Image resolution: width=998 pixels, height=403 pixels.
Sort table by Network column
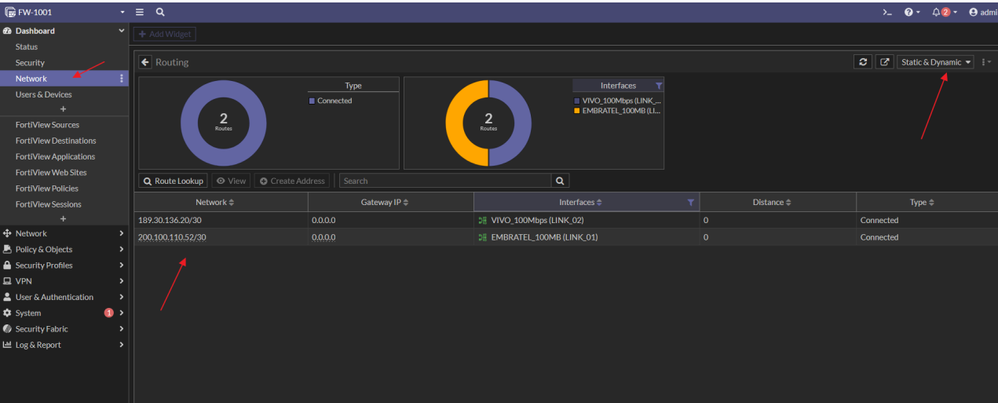[214, 202]
